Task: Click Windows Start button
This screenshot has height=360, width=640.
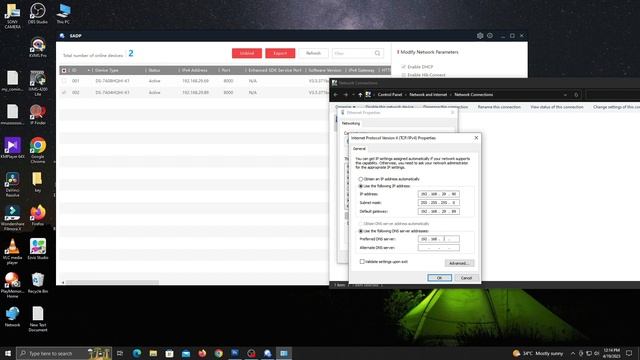Action: [x=8, y=353]
